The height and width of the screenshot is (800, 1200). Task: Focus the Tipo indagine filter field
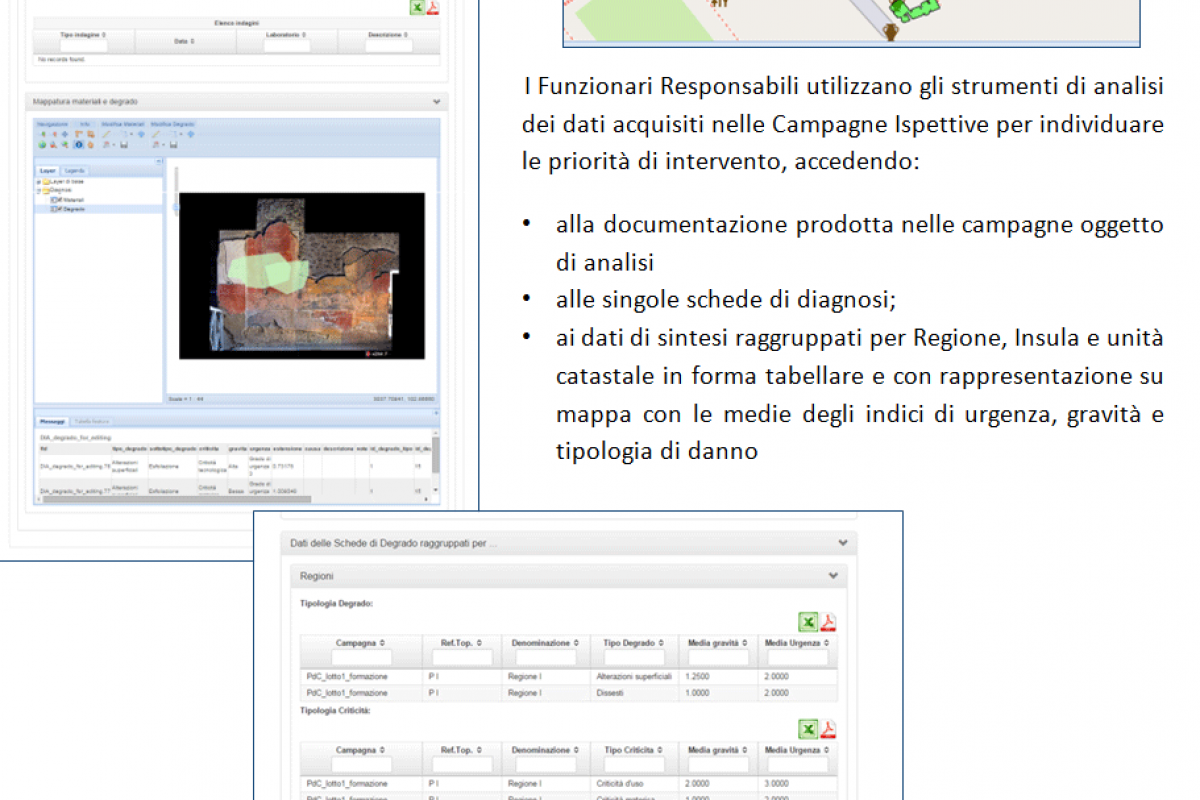click(84, 46)
